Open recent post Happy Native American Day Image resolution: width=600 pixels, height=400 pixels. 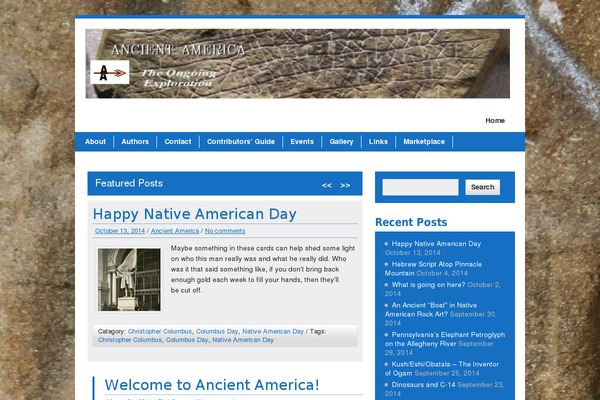click(436, 244)
